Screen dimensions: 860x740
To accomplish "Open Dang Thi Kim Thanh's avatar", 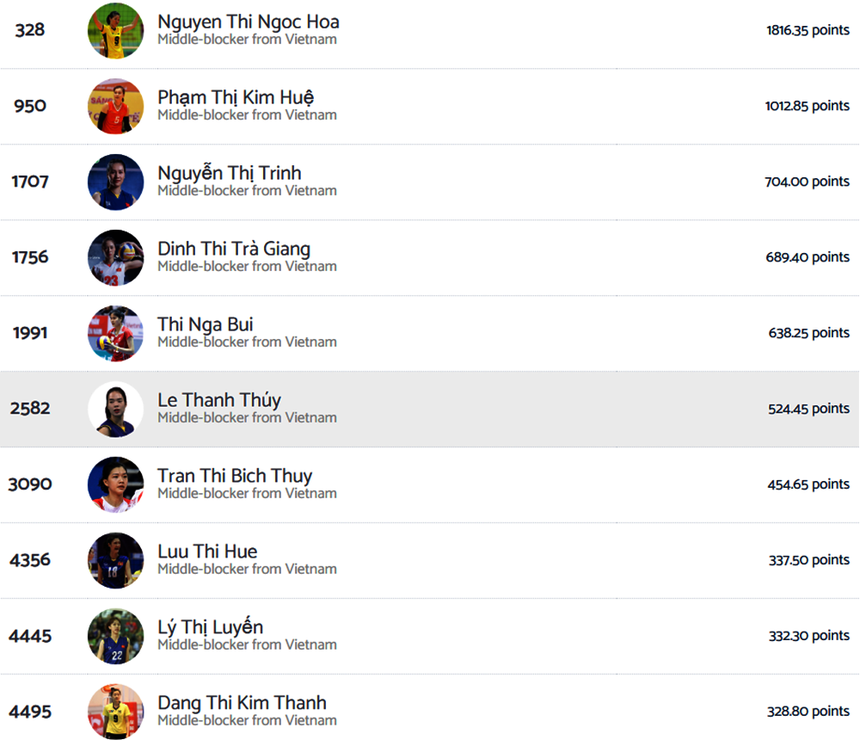I will click(115, 712).
